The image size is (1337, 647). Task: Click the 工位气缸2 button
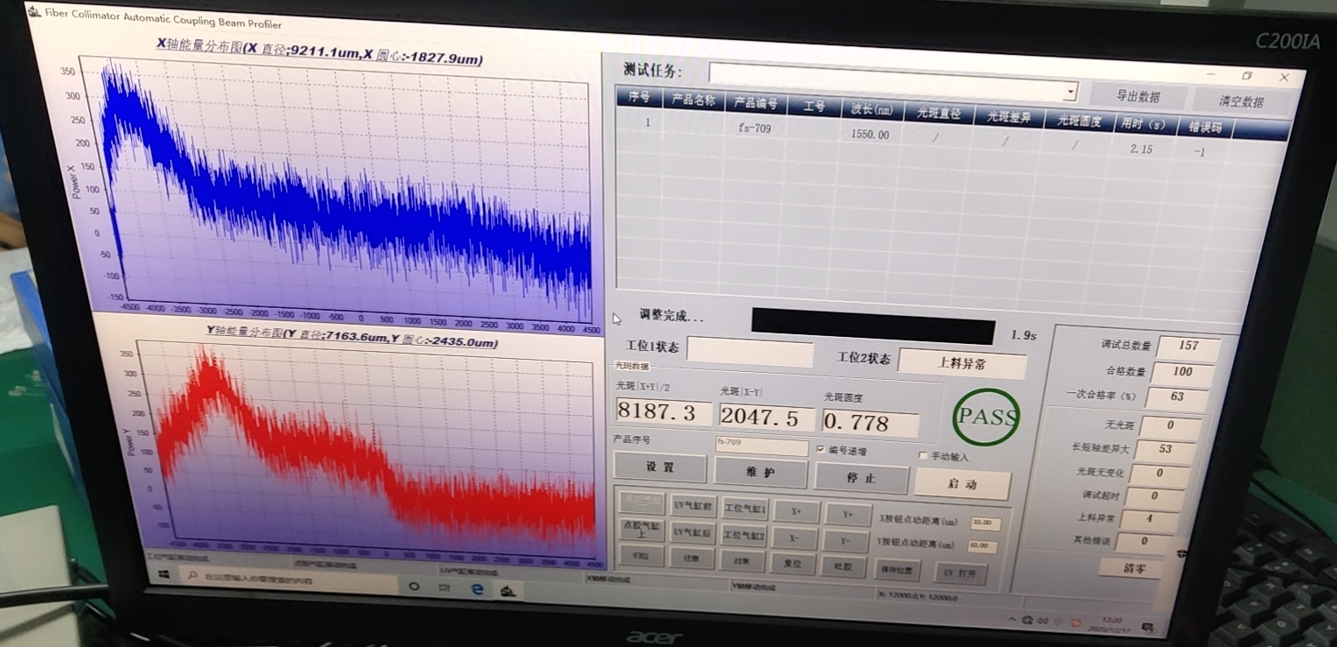point(744,536)
